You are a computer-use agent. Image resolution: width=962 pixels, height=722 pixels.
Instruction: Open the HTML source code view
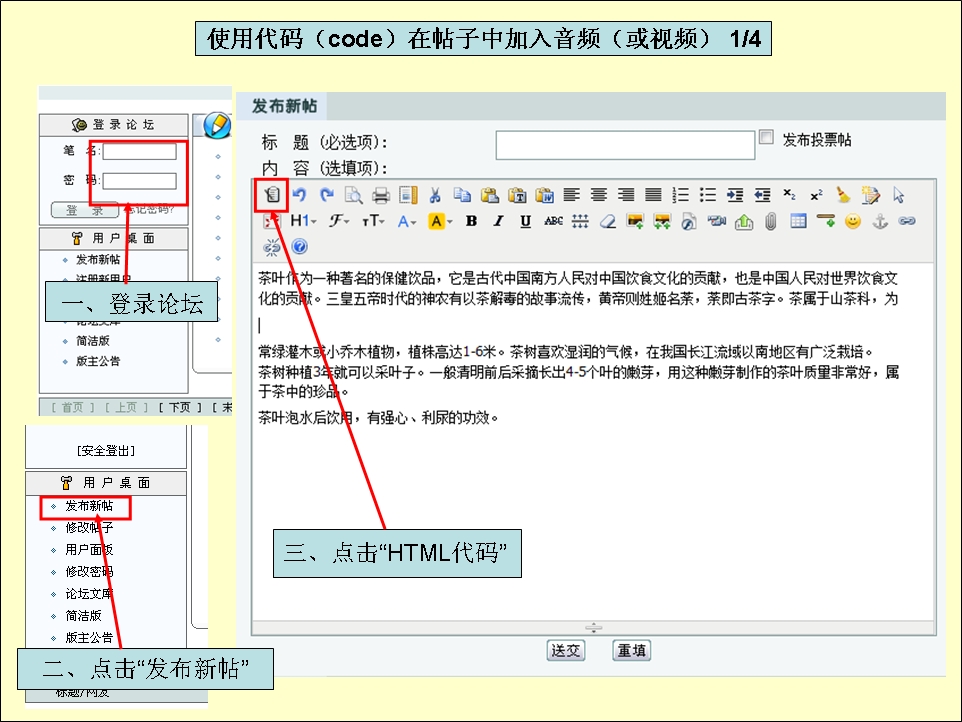pos(272,195)
